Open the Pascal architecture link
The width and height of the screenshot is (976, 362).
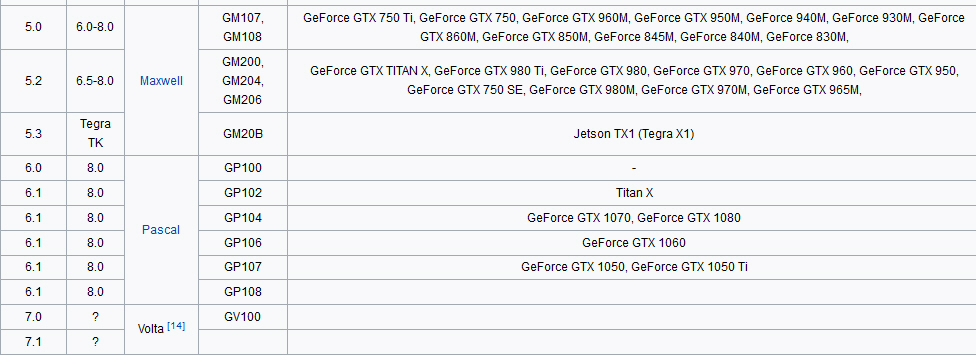(x=161, y=230)
